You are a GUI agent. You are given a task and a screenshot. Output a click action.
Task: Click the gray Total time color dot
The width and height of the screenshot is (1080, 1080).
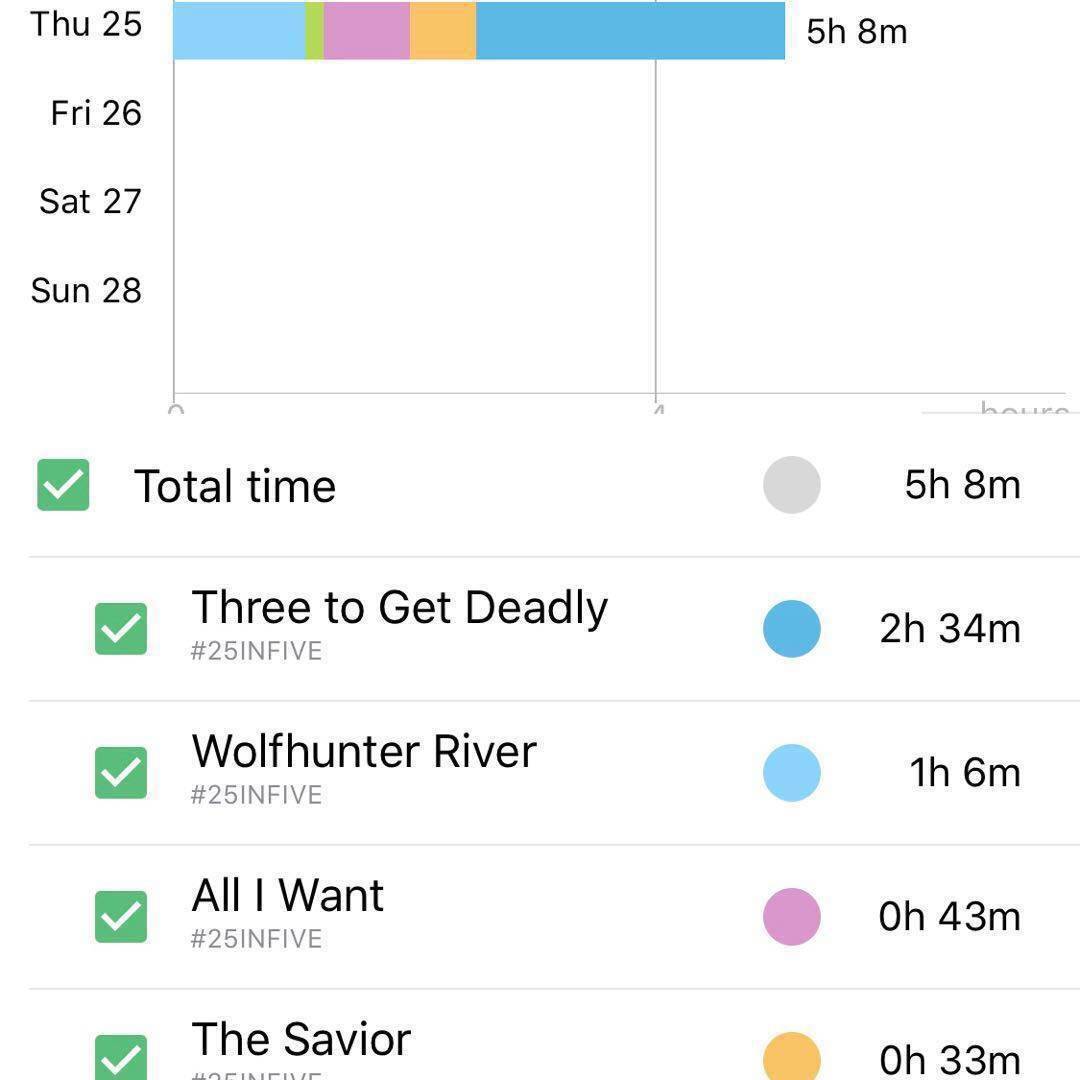(791, 485)
